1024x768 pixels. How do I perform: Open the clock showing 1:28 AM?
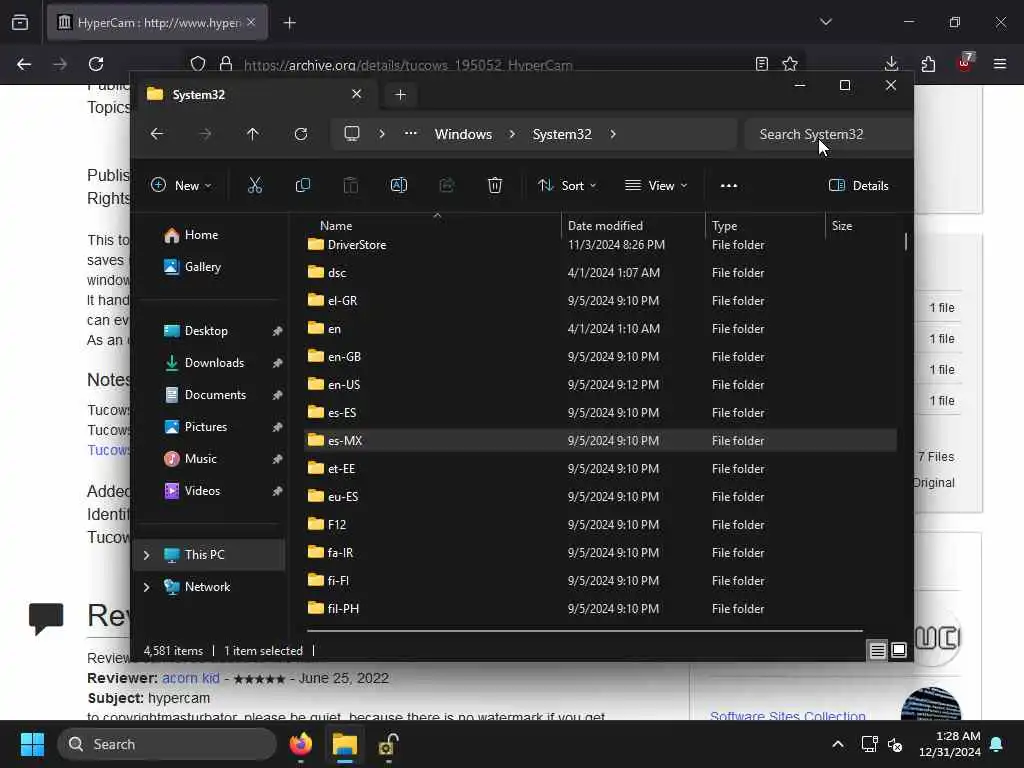tap(950, 744)
